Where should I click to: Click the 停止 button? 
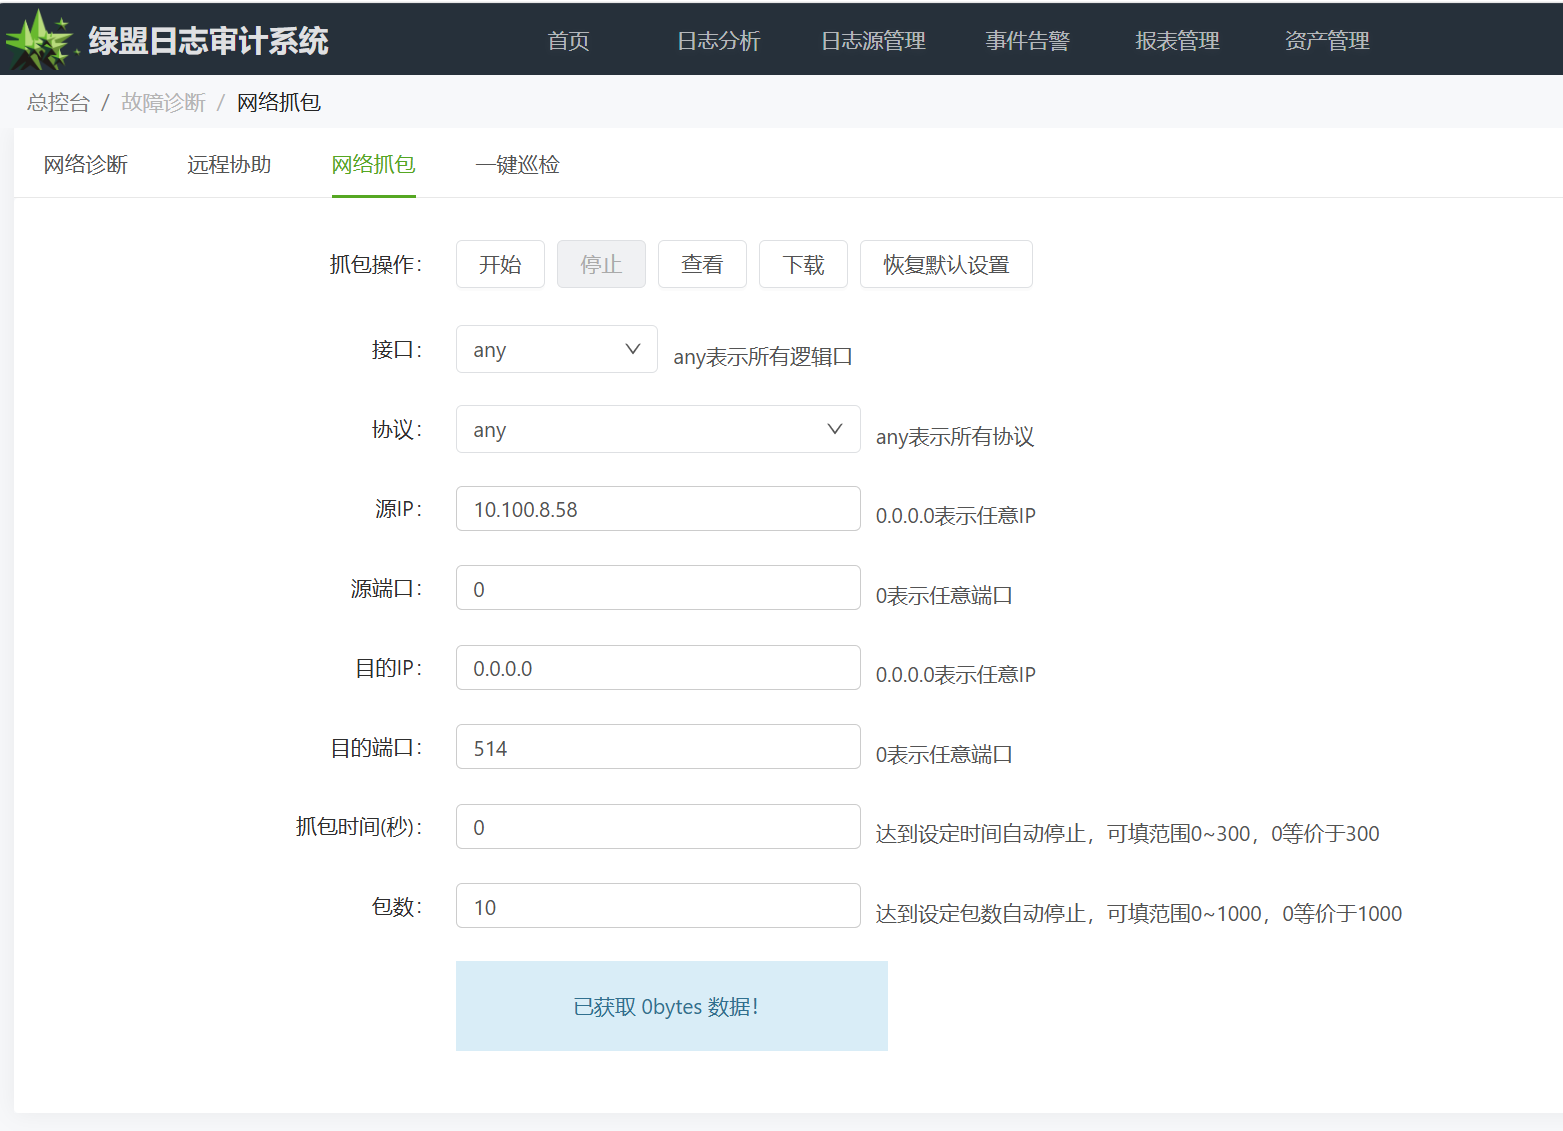click(601, 264)
